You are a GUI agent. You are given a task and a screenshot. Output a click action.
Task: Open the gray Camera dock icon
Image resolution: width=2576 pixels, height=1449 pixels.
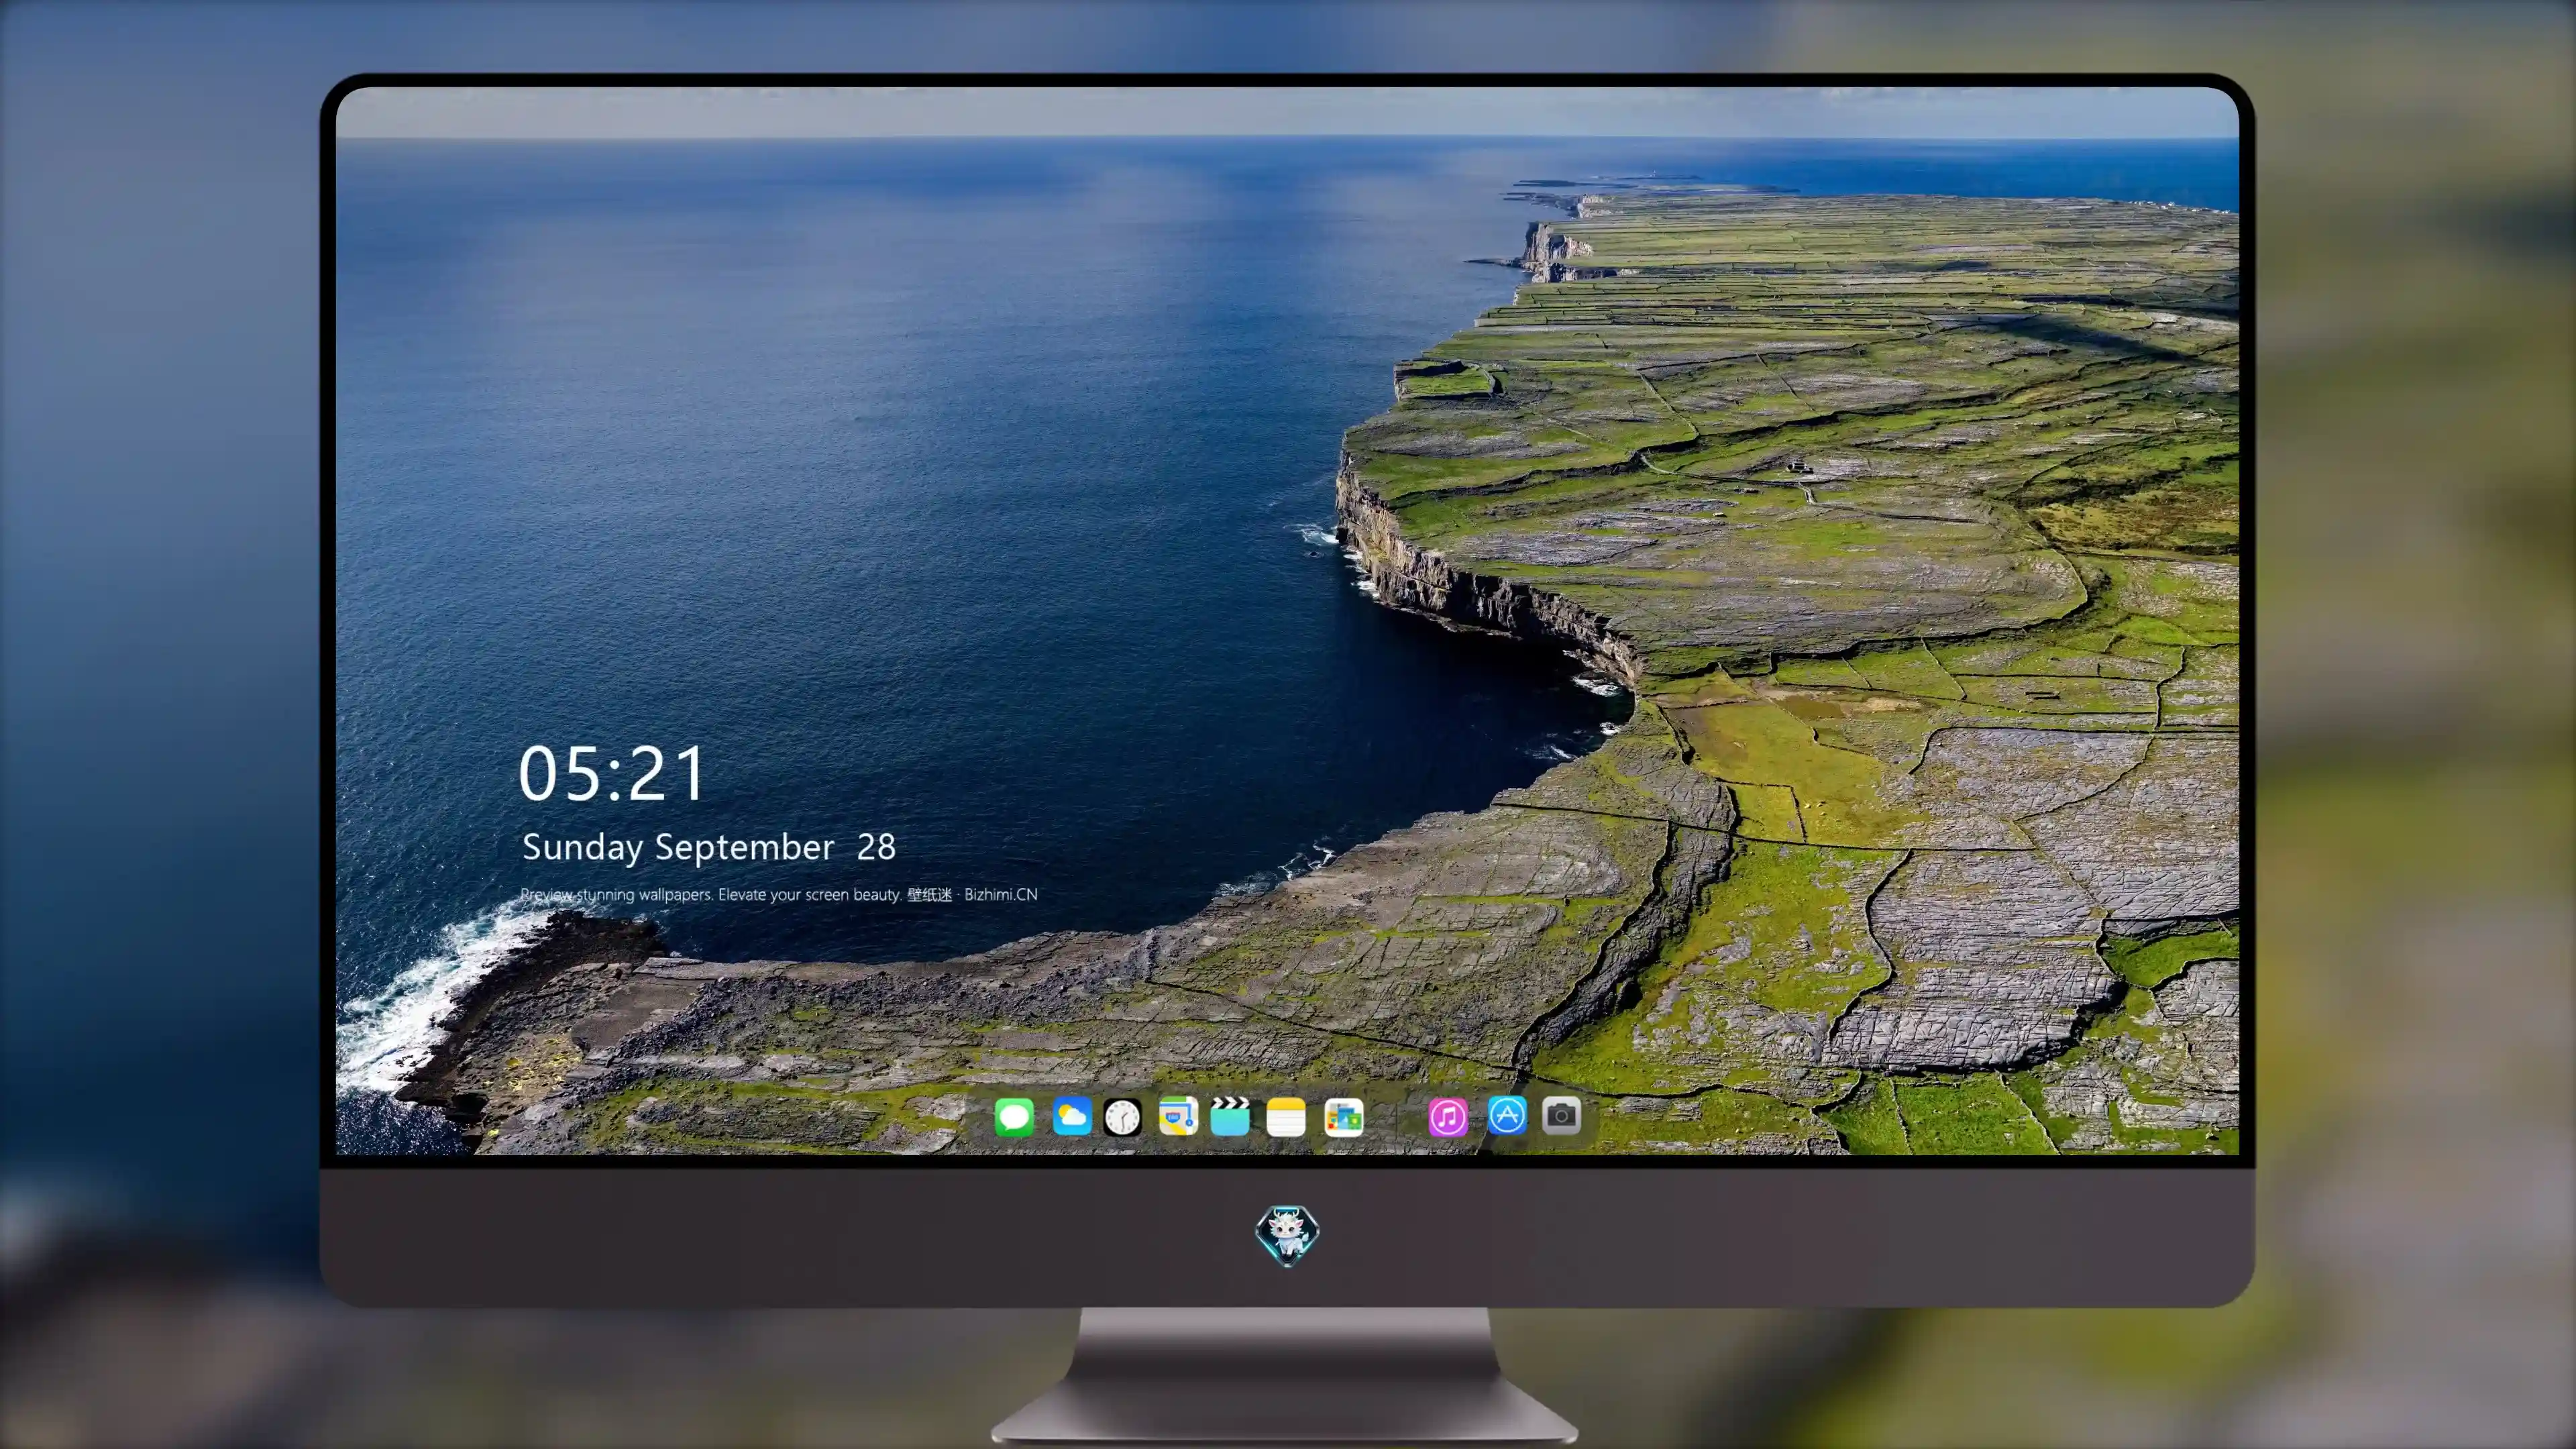1561,1115
